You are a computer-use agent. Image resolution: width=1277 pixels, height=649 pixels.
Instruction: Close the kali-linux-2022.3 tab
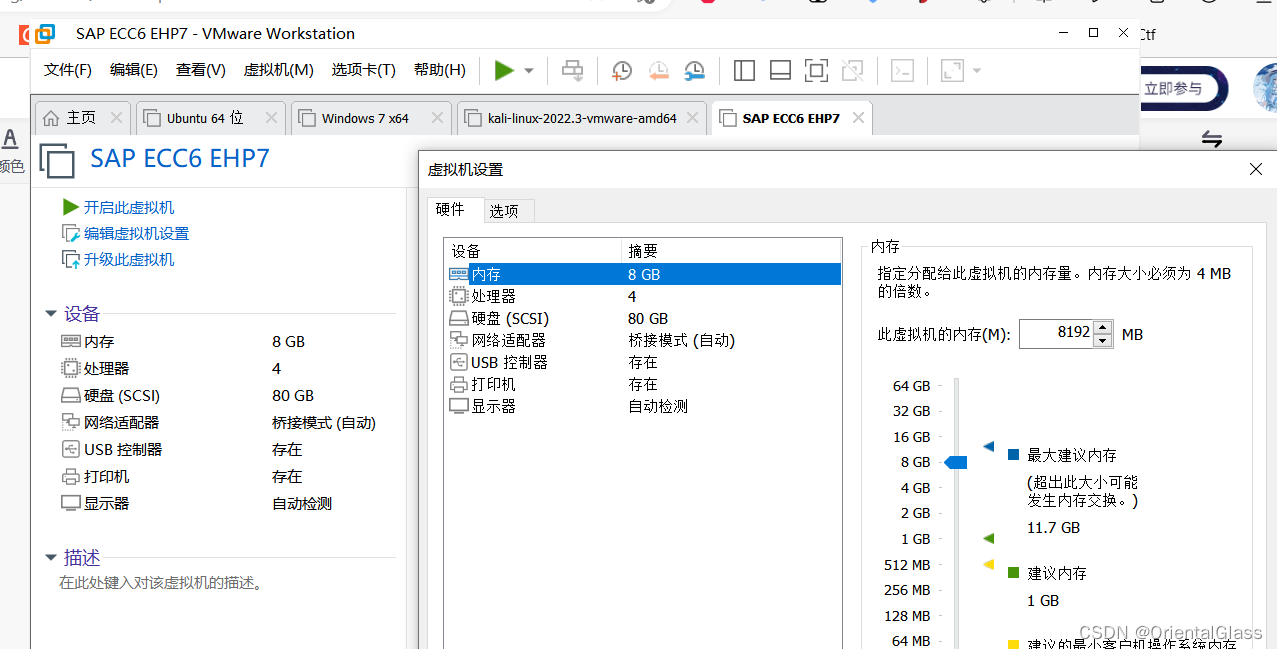coord(693,118)
